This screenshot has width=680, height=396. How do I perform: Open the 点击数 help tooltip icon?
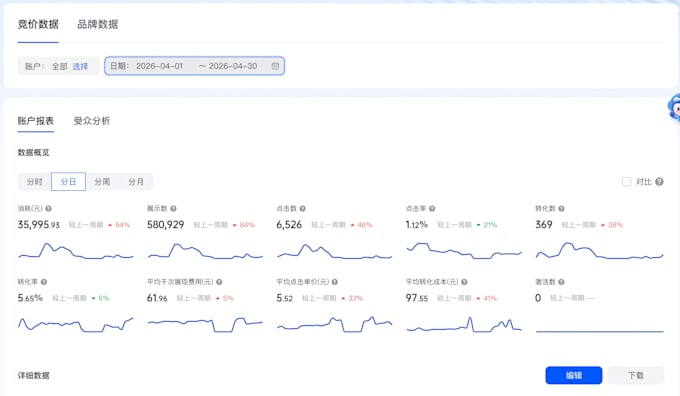[x=303, y=209]
